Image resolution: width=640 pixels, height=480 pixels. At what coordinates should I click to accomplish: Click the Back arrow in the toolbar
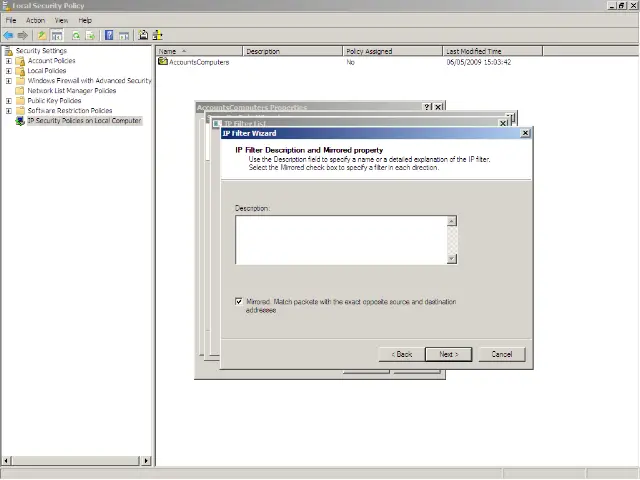(8, 35)
